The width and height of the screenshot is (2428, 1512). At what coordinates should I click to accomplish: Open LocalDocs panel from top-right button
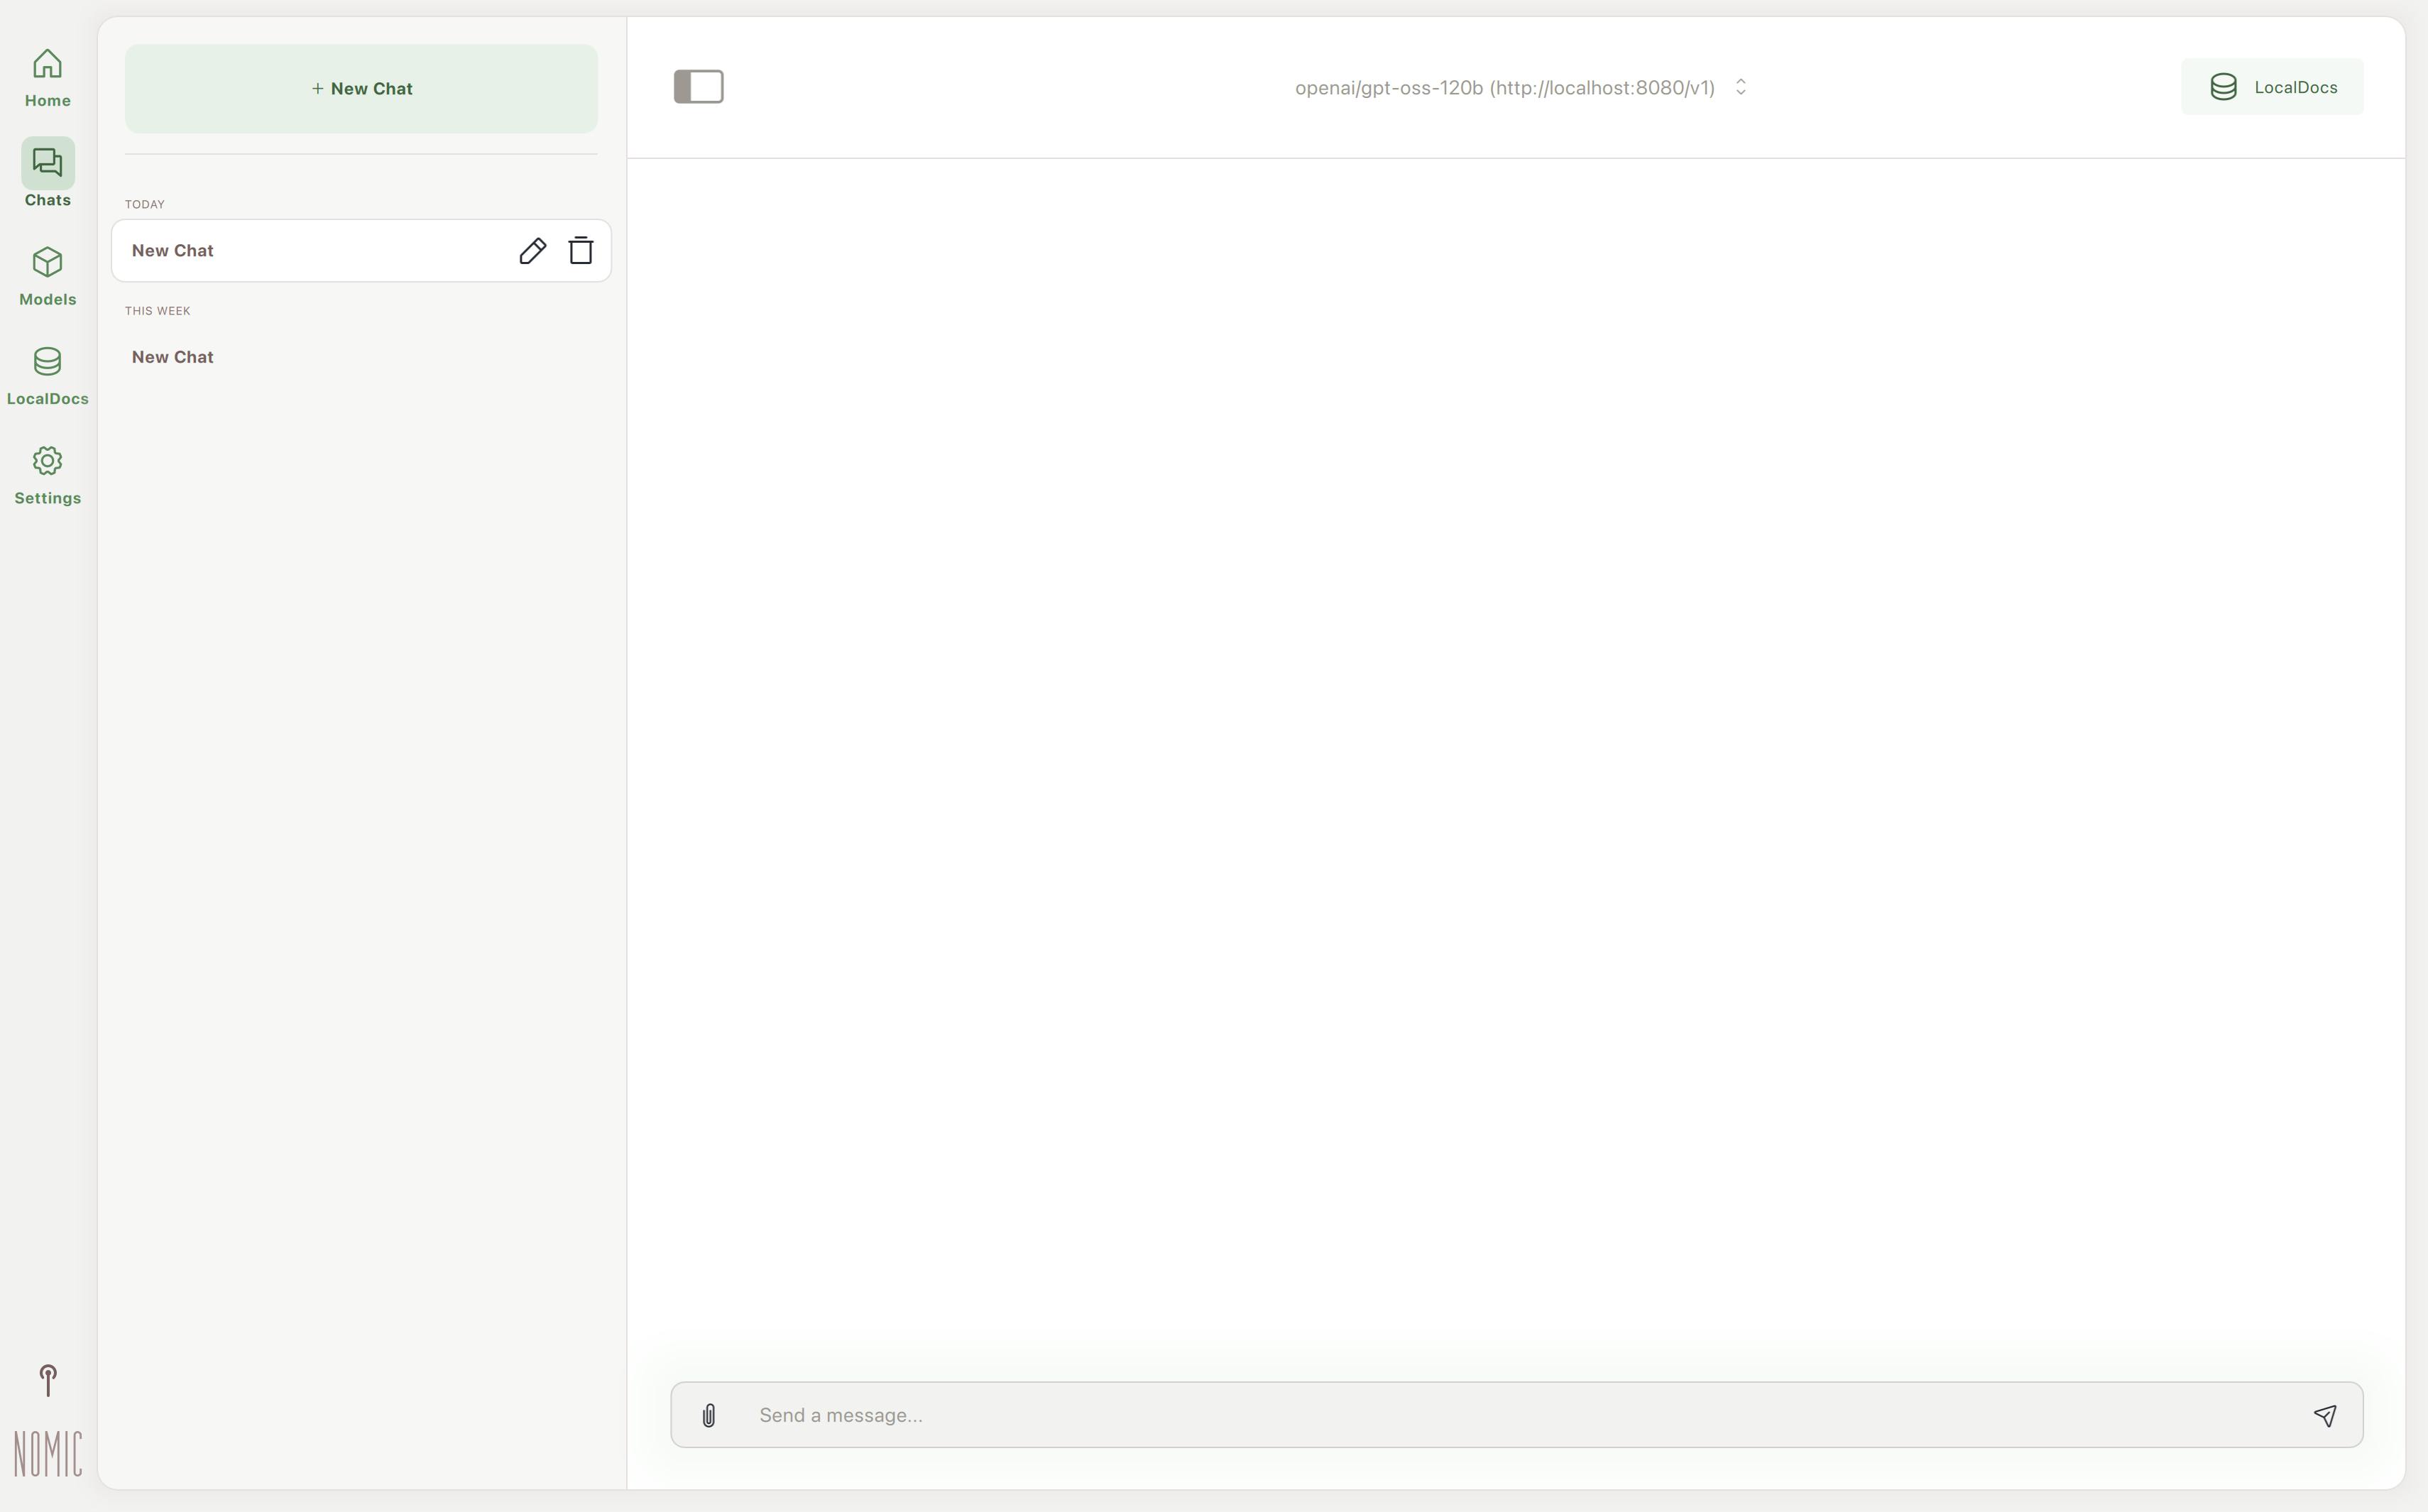coord(2271,87)
